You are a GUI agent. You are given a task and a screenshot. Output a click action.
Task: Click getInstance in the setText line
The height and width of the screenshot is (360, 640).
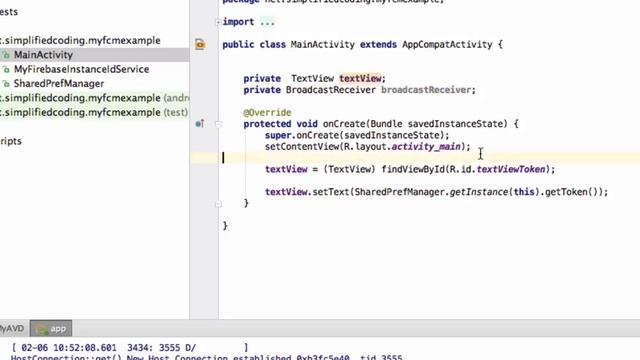coord(478,192)
